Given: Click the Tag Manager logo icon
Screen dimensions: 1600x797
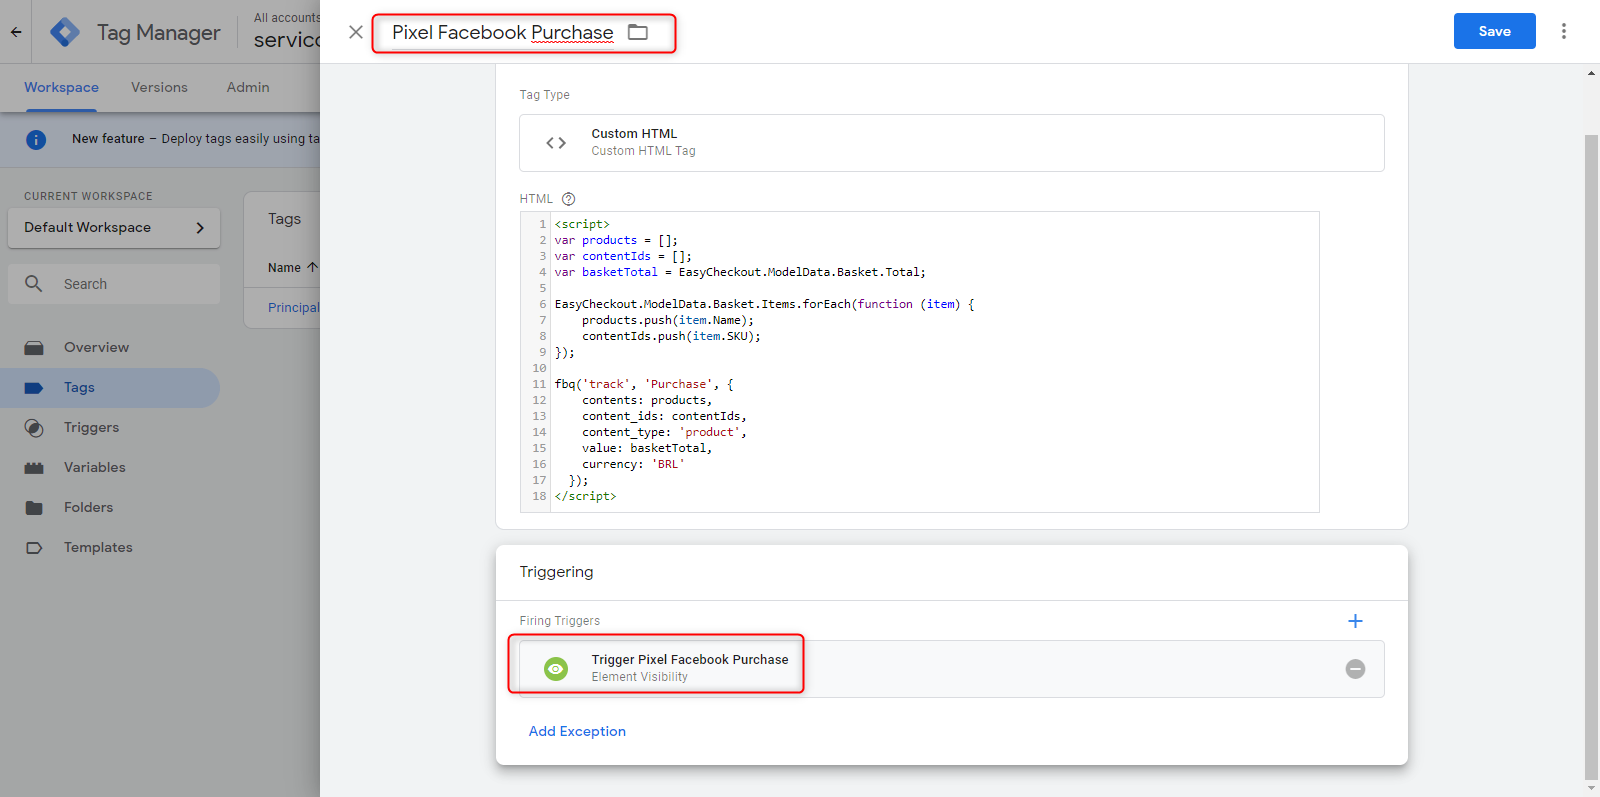Looking at the screenshot, I should click(x=65, y=32).
